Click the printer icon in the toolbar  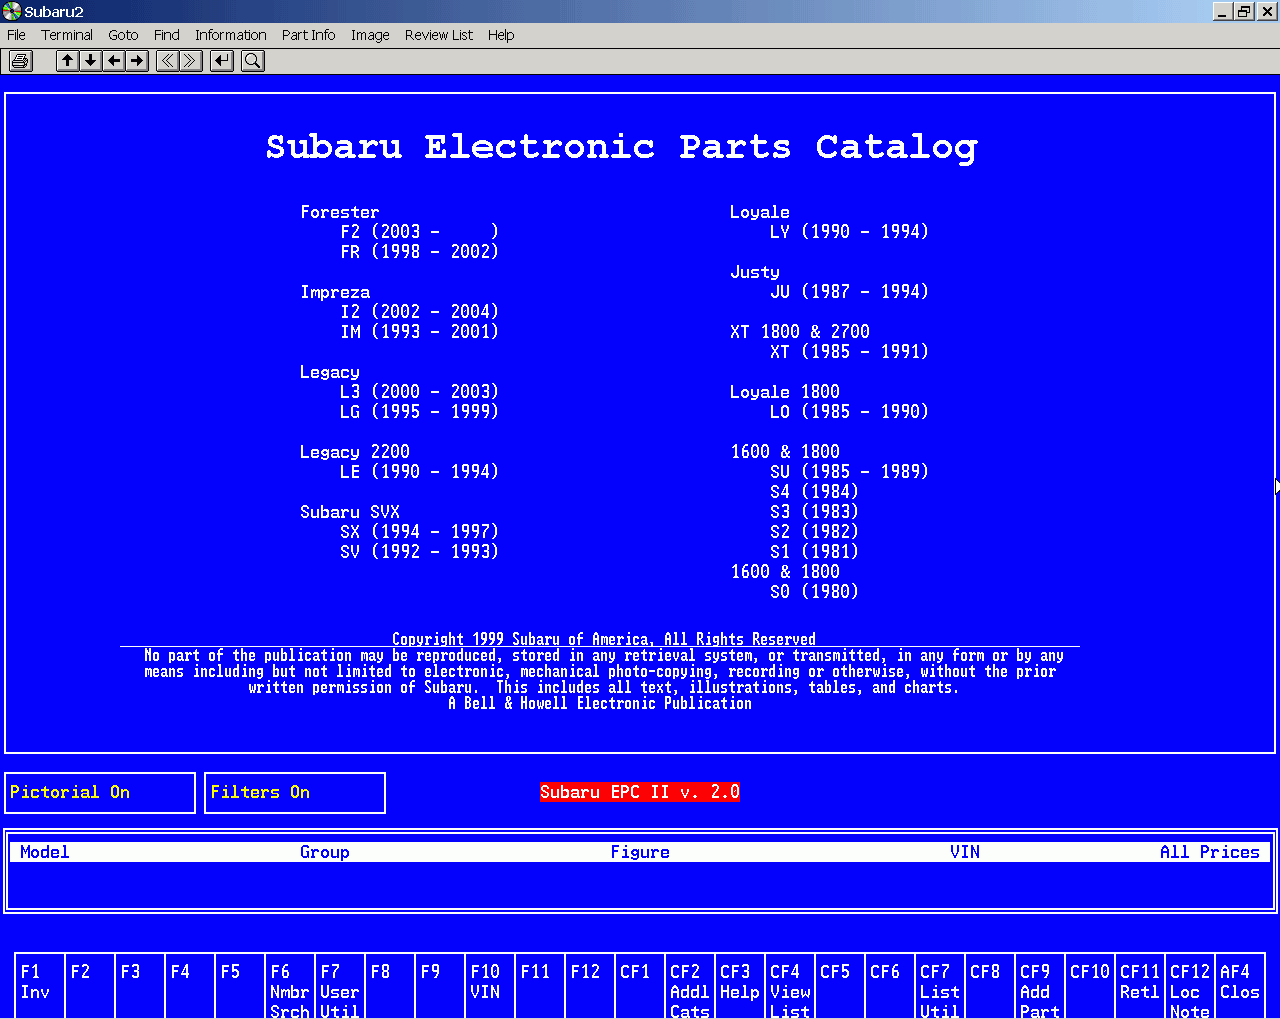[20, 61]
